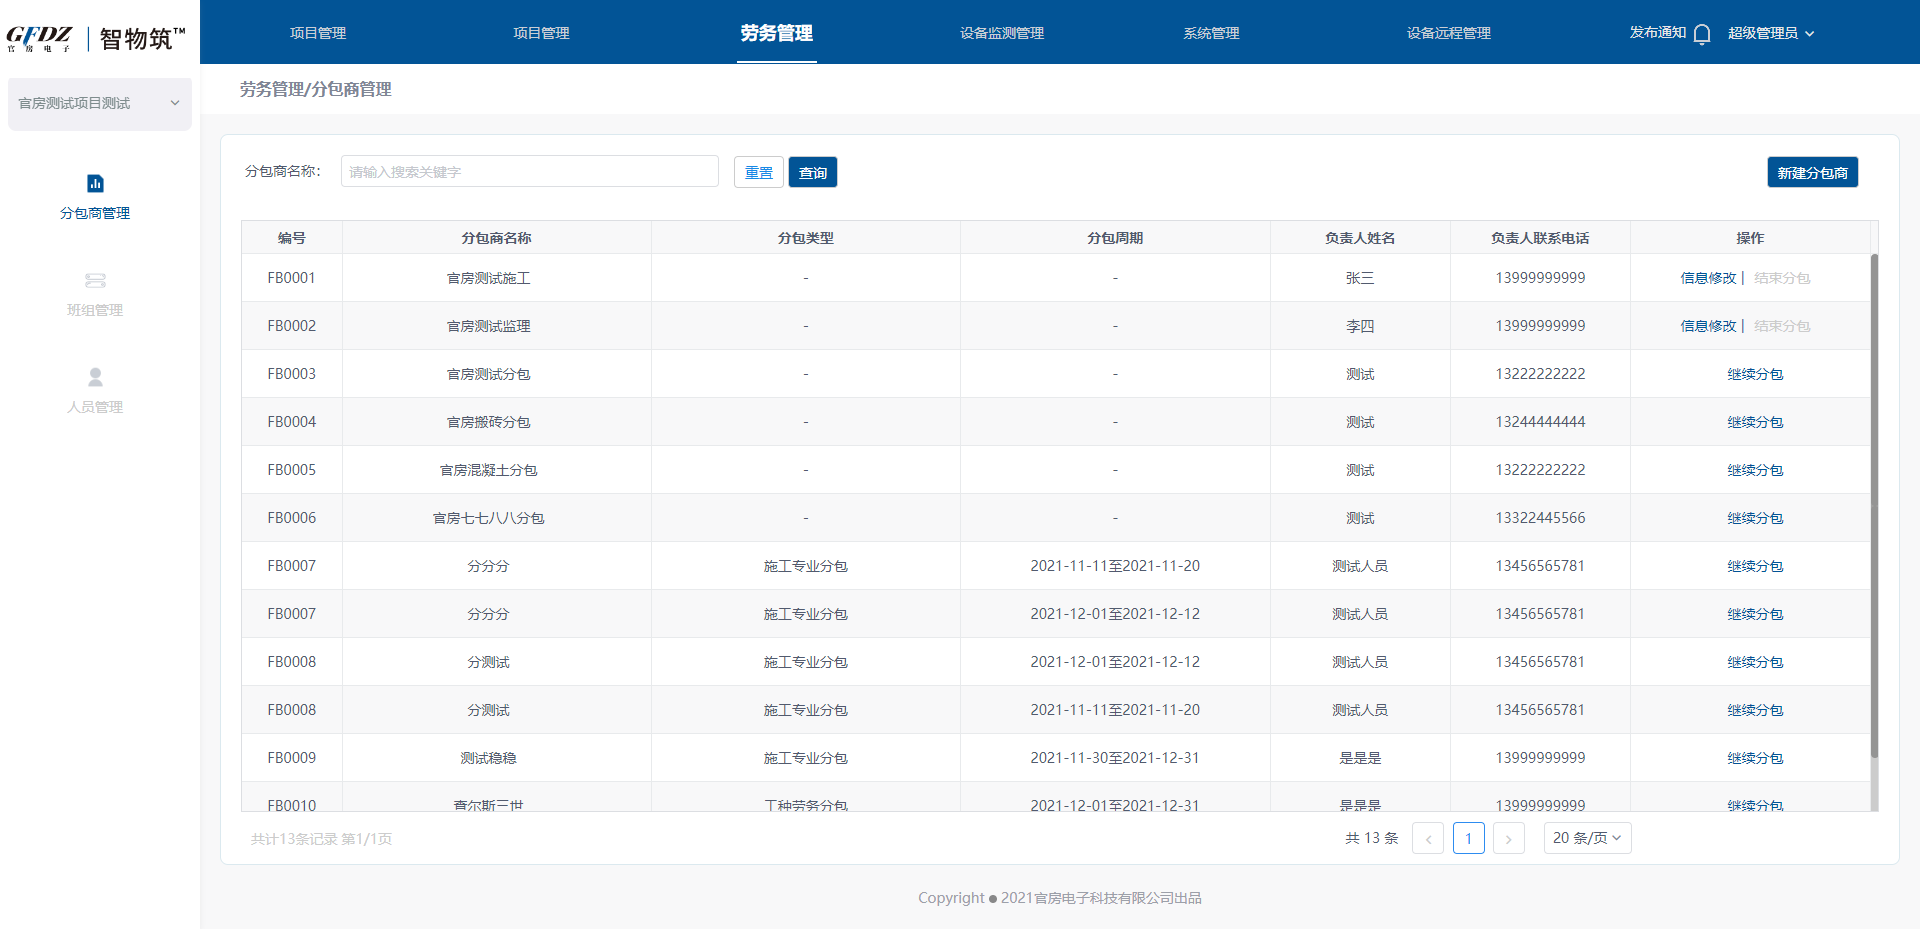Click phone number 13322445566
This screenshot has height=929, width=1920.
tap(1540, 518)
